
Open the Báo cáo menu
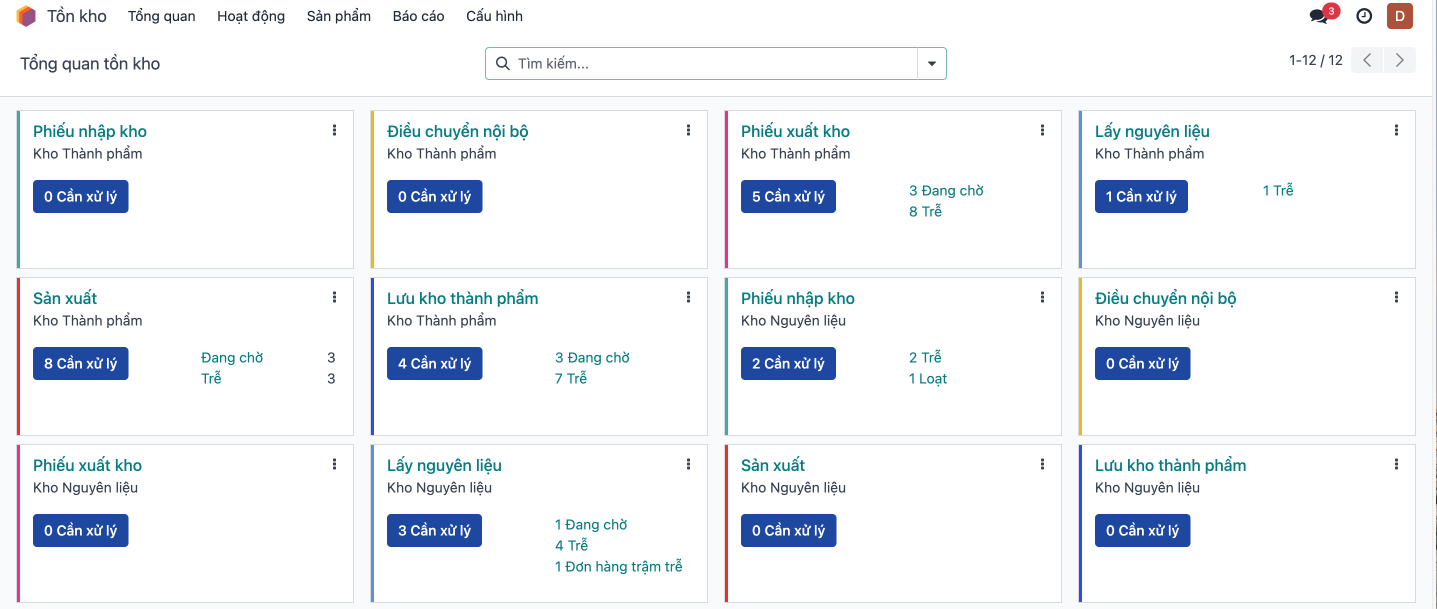[x=419, y=16]
